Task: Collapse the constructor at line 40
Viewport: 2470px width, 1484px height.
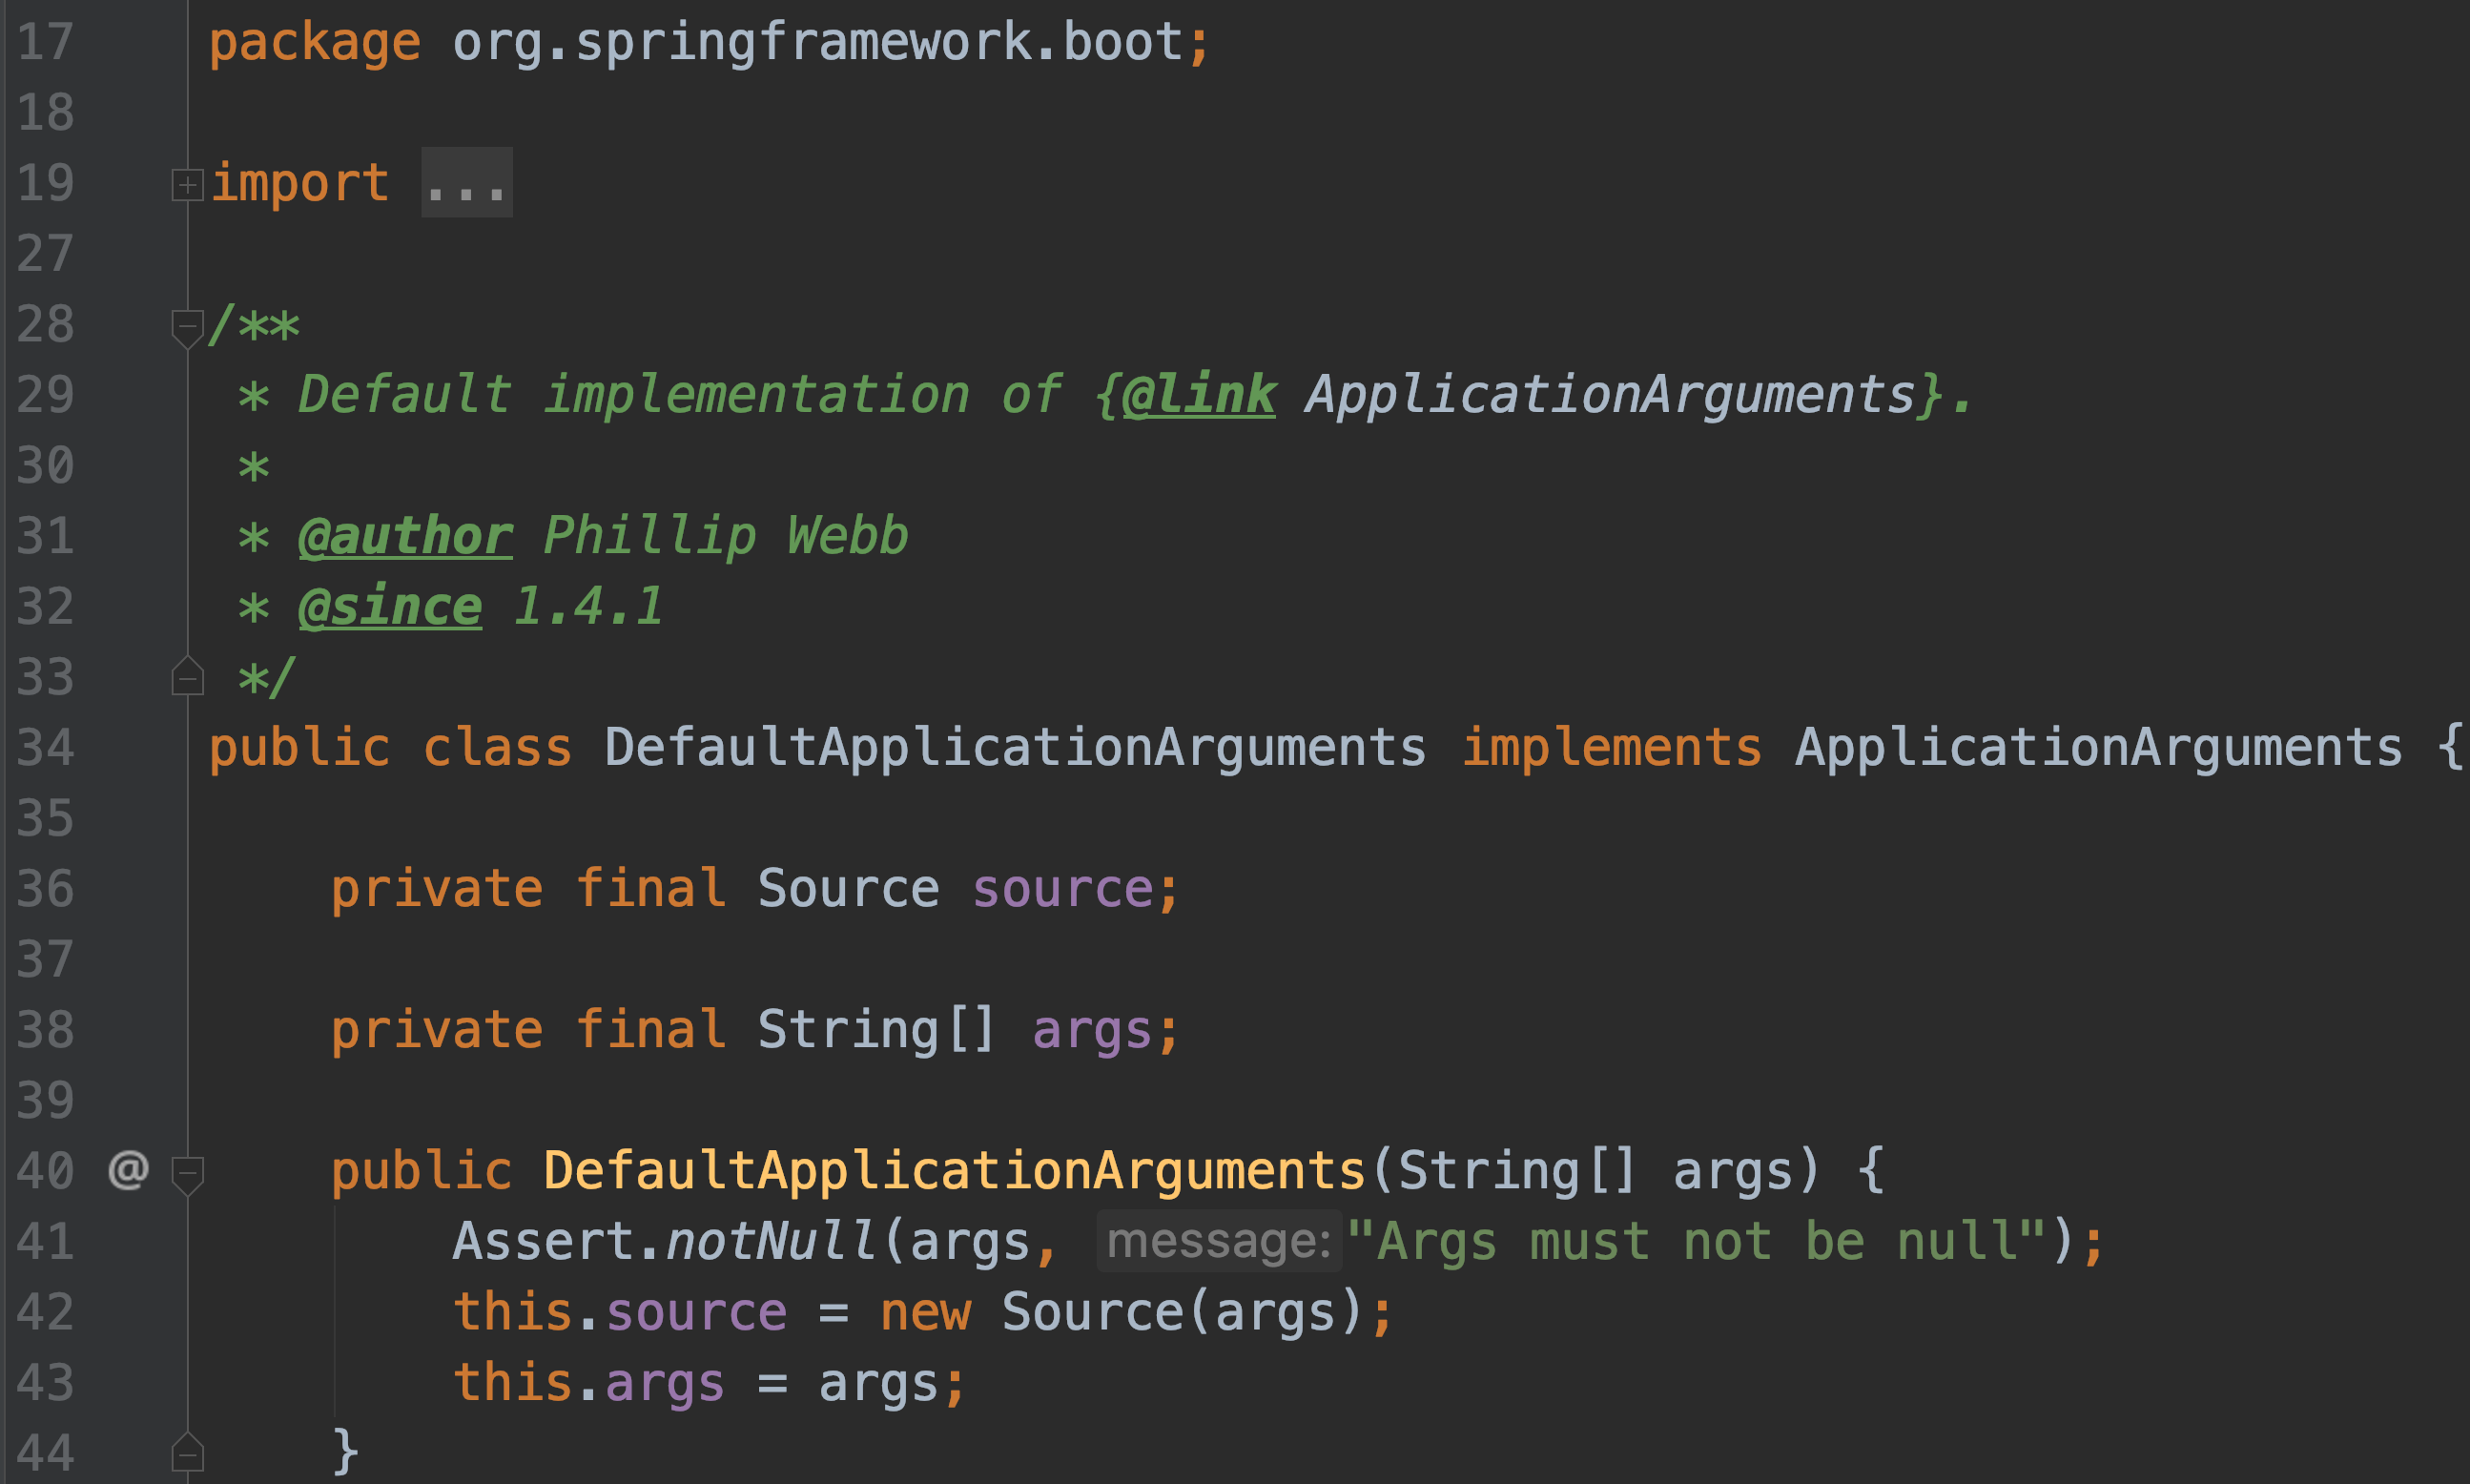Action: pyautogui.click(x=187, y=1174)
